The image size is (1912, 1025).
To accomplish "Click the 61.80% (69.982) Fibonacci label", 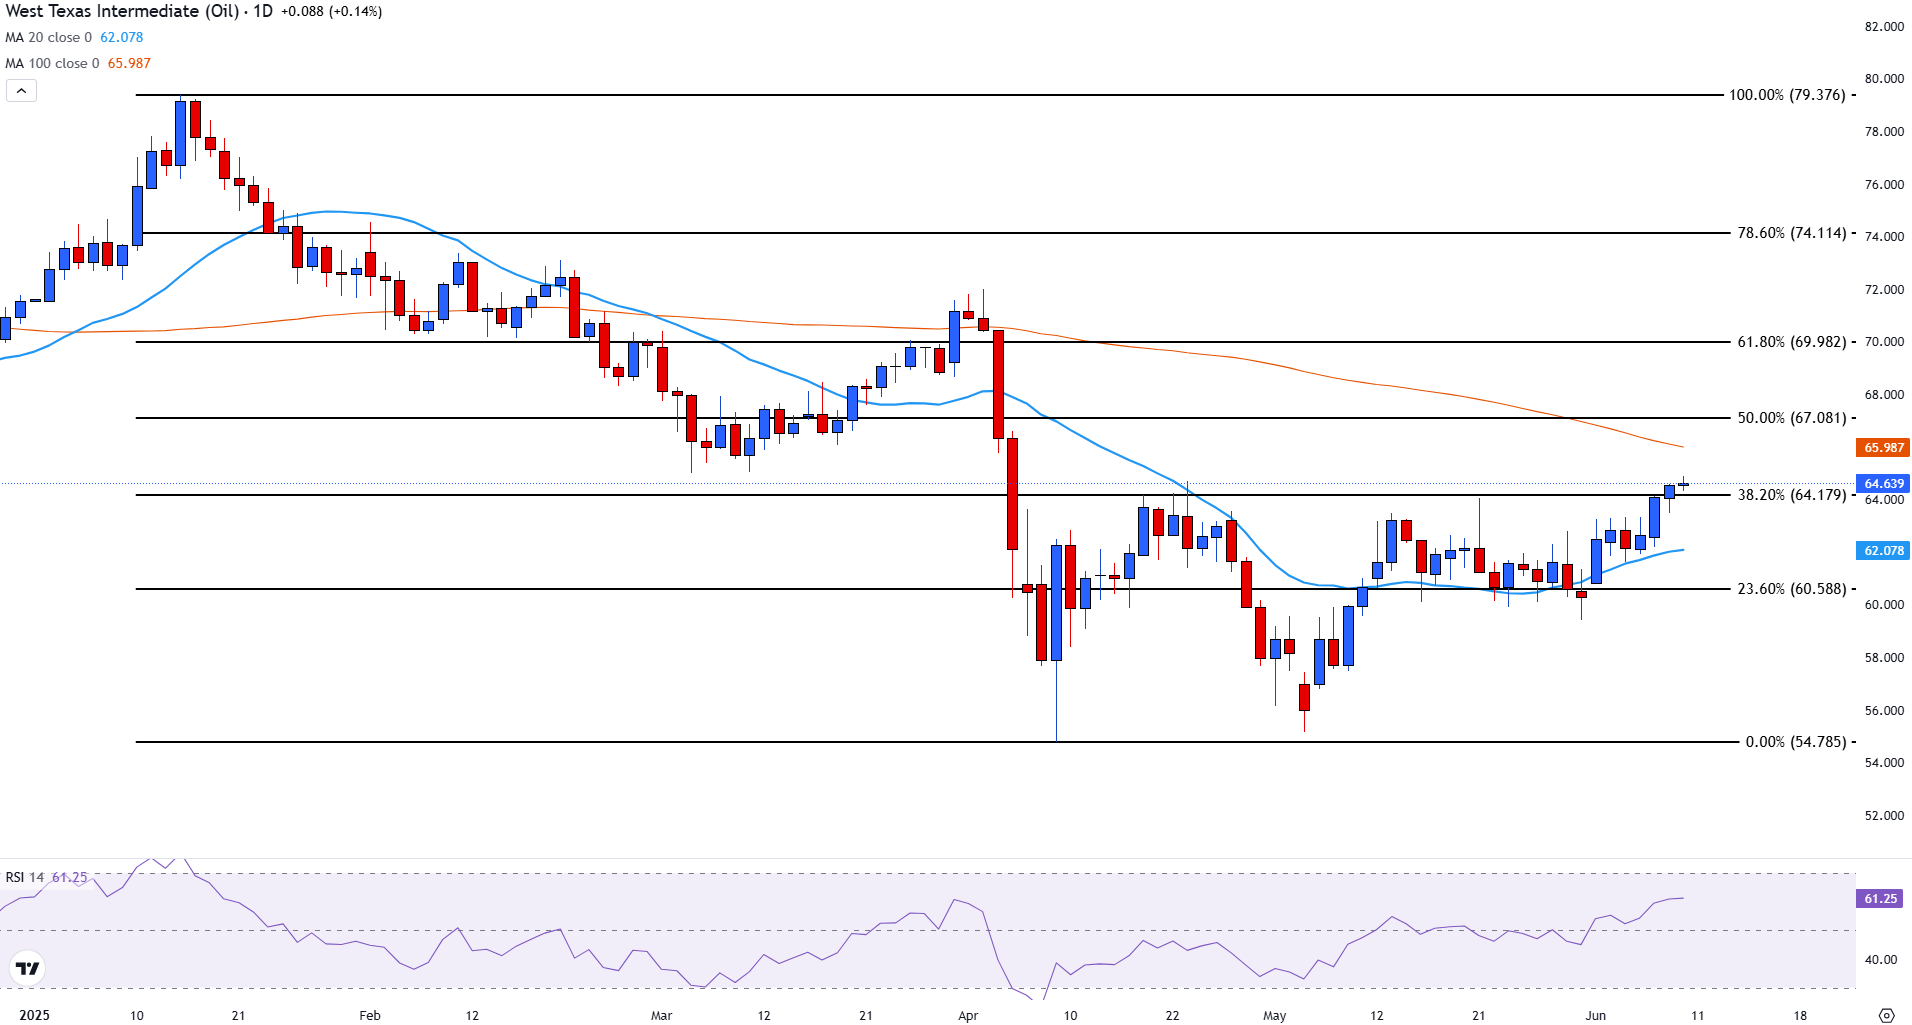I will pos(1791,342).
